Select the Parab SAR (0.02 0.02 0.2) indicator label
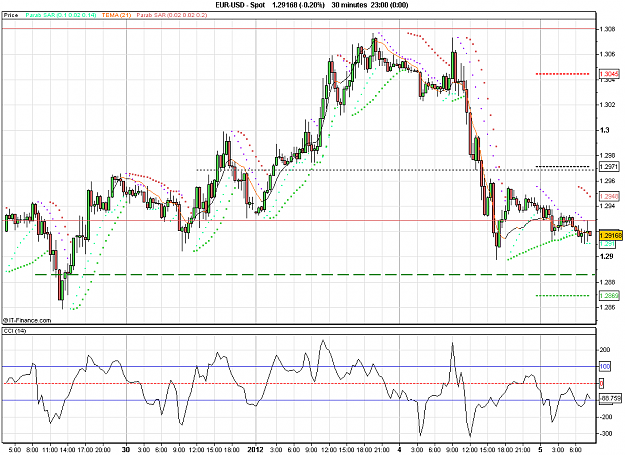Screen dimensions: 625x455 pos(172,15)
